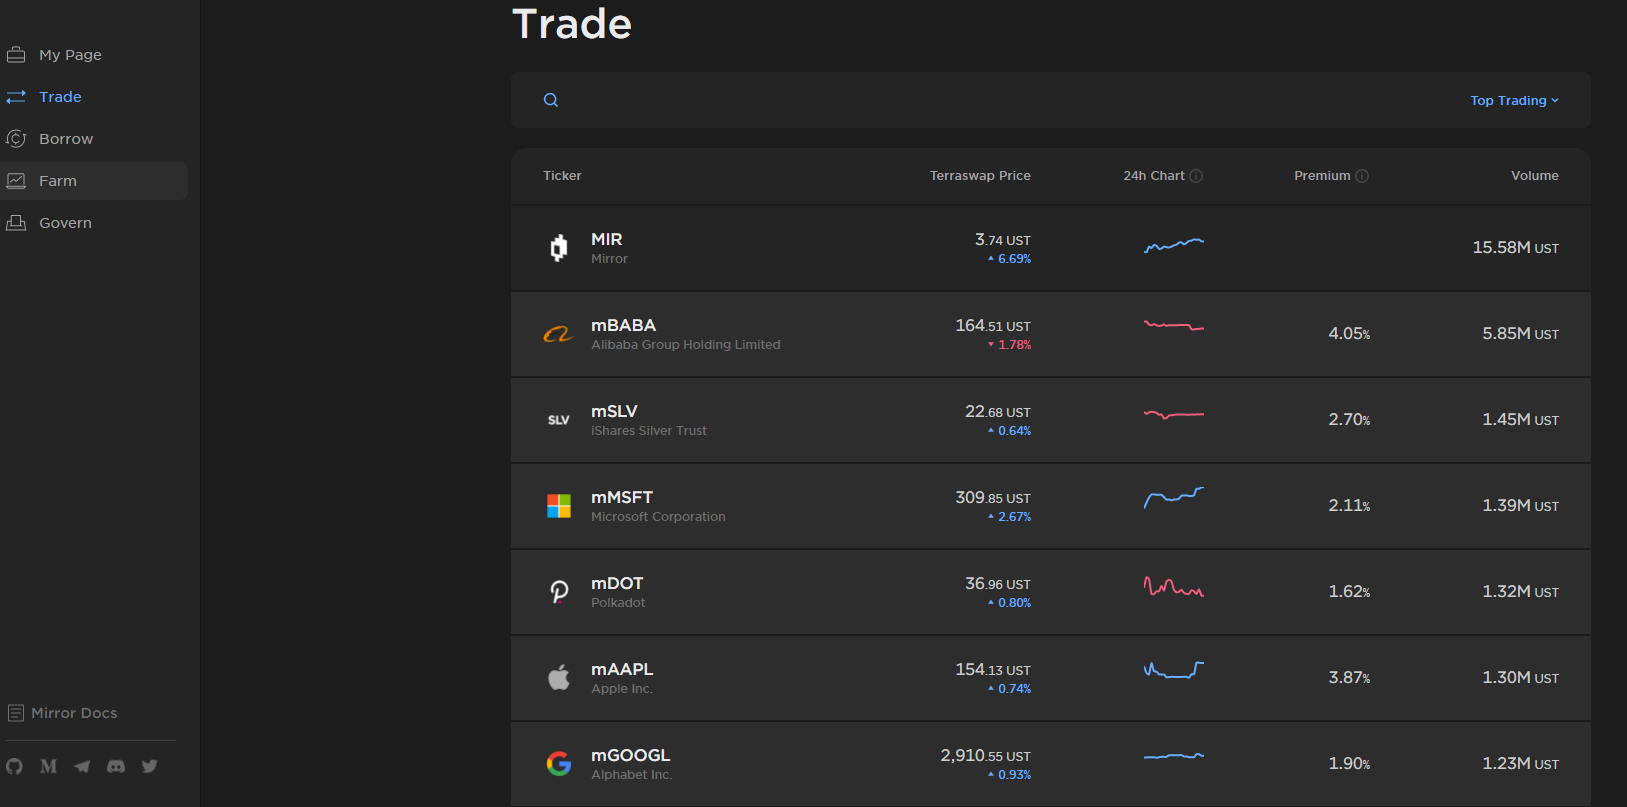Screen dimensions: 1627x807
Task: Click the mBABA 24h chart sparkline
Action: 1174,325
